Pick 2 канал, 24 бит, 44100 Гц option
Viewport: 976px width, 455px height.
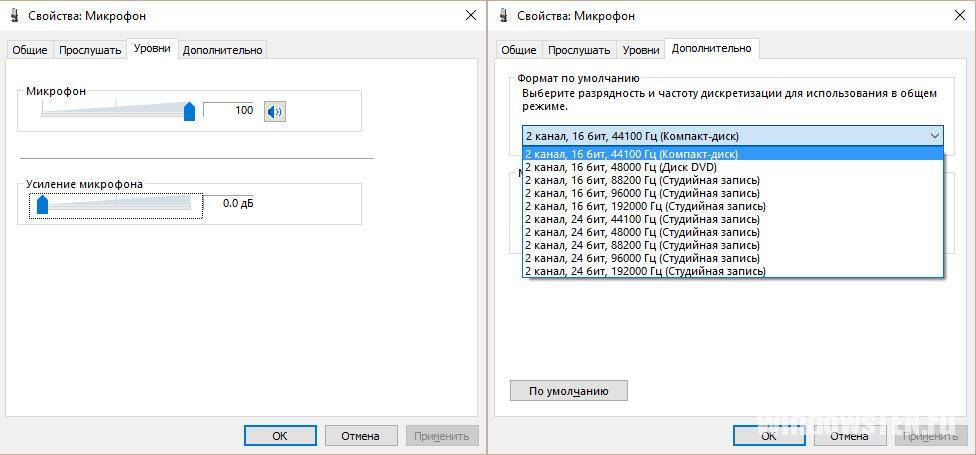(x=641, y=219)
